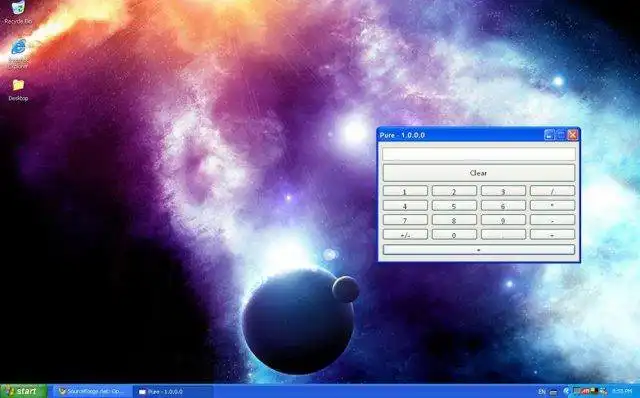Screen dimensions: 640x398
Task: Close the Pure calculator window
Action: (x=573, y=135)
